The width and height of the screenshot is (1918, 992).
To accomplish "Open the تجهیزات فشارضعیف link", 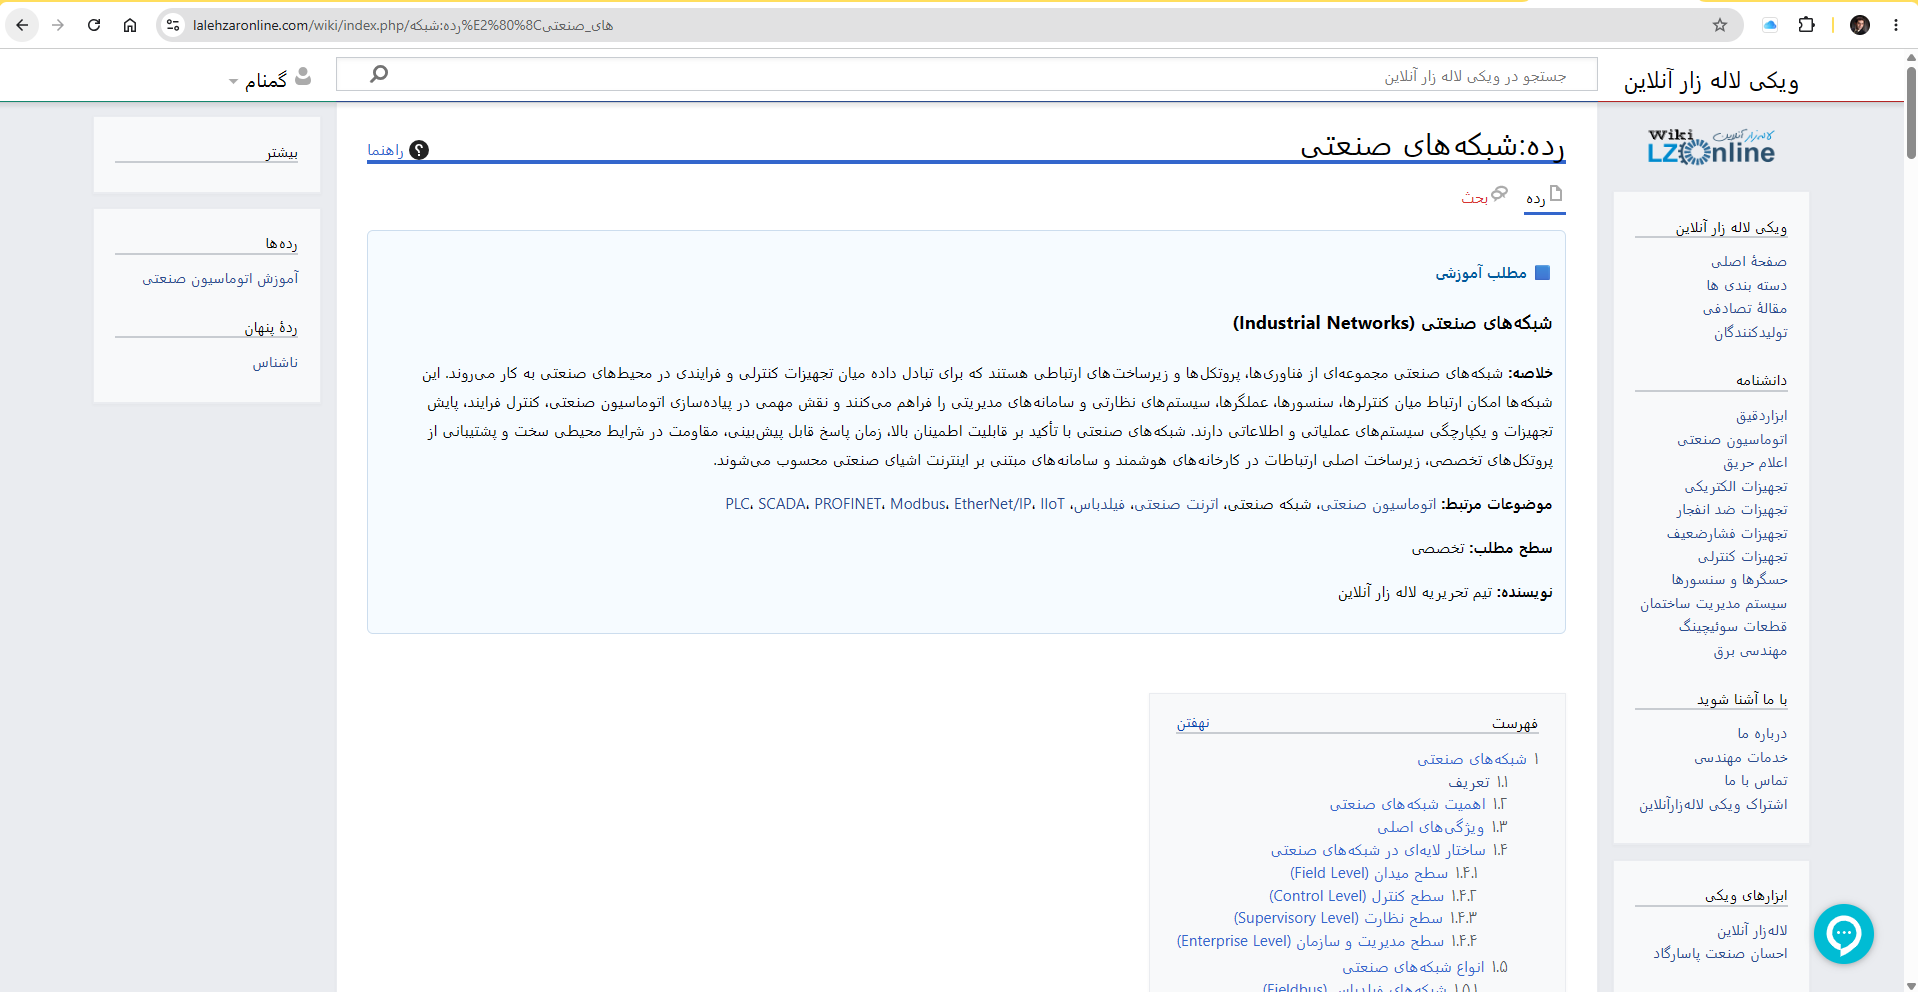I will tap(1727, 533).
